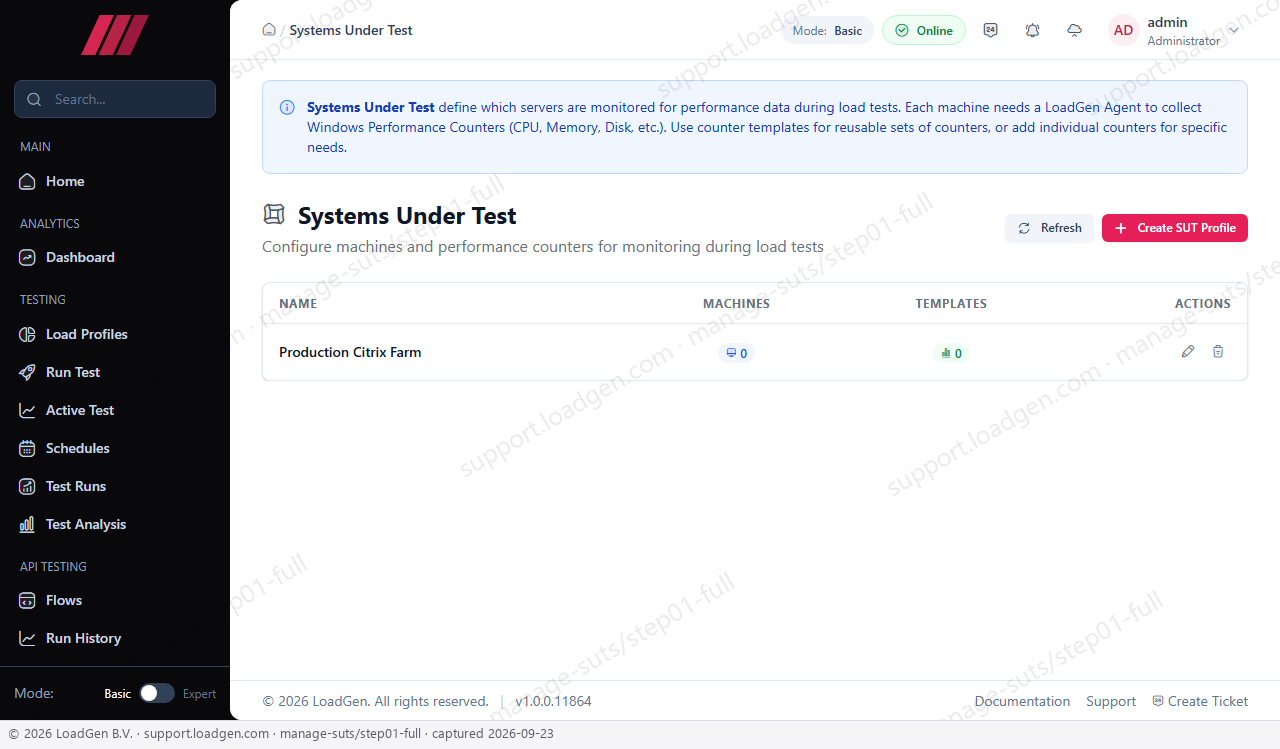The image size is (1280, 749).
Task: Expand the admin account dropdown chevron
Action: 1234,30
